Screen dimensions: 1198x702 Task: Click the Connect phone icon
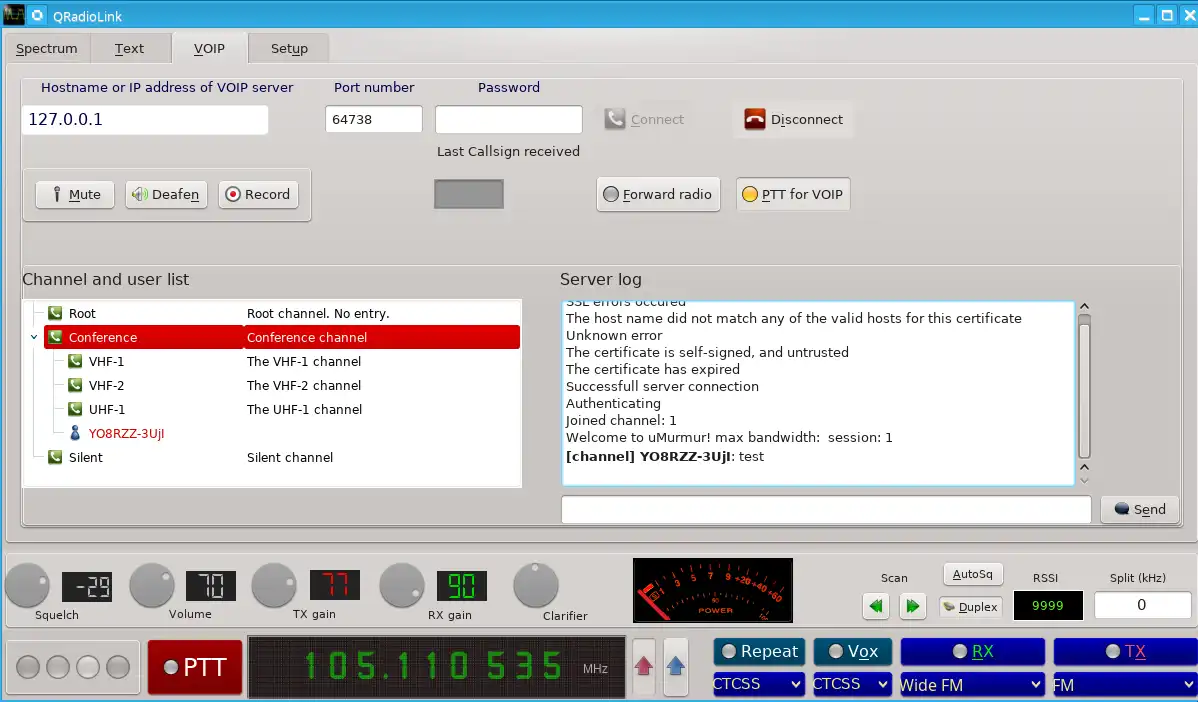(x=614, y=119)
